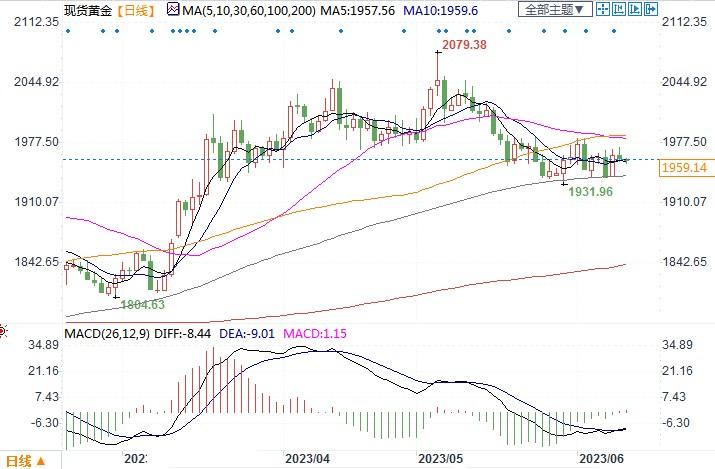Click the exit arrow icon at top right
This screenshot has height=469, width=715.
pos(651,9)
